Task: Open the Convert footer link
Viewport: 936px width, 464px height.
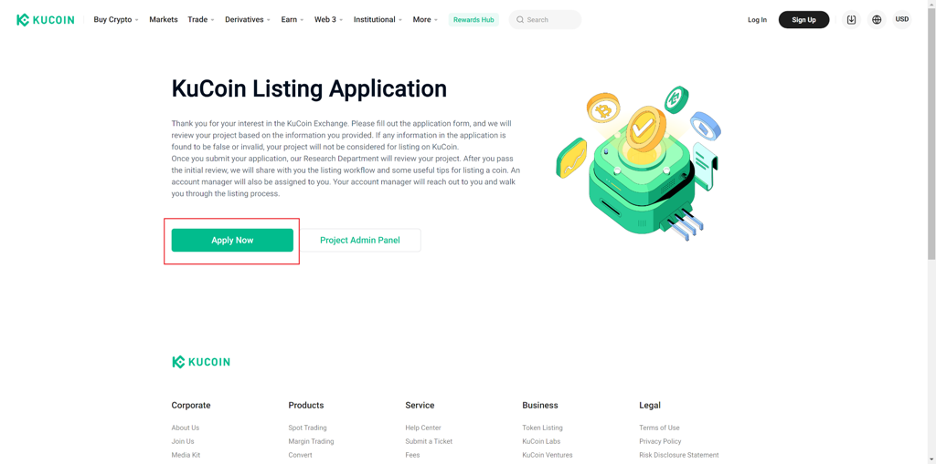Action: 300,455
